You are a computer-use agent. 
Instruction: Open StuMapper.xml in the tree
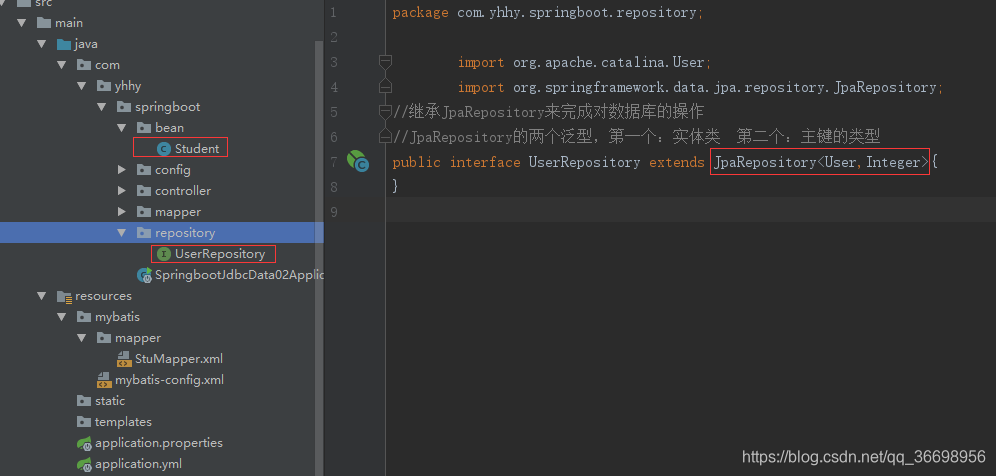[x=179, y=359]
